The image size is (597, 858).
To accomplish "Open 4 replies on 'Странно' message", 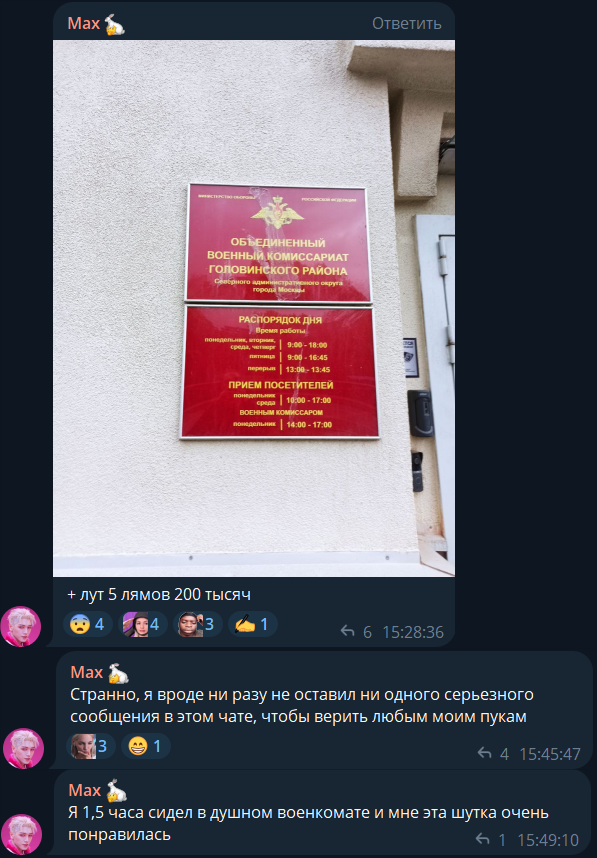I will tap(493, 753).
